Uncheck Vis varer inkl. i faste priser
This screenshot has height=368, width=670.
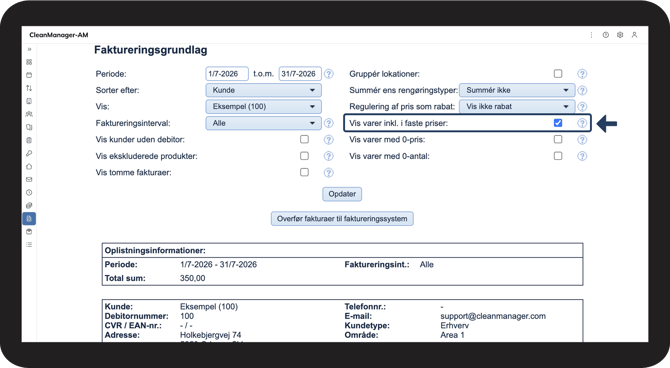[x=558, y=123]
